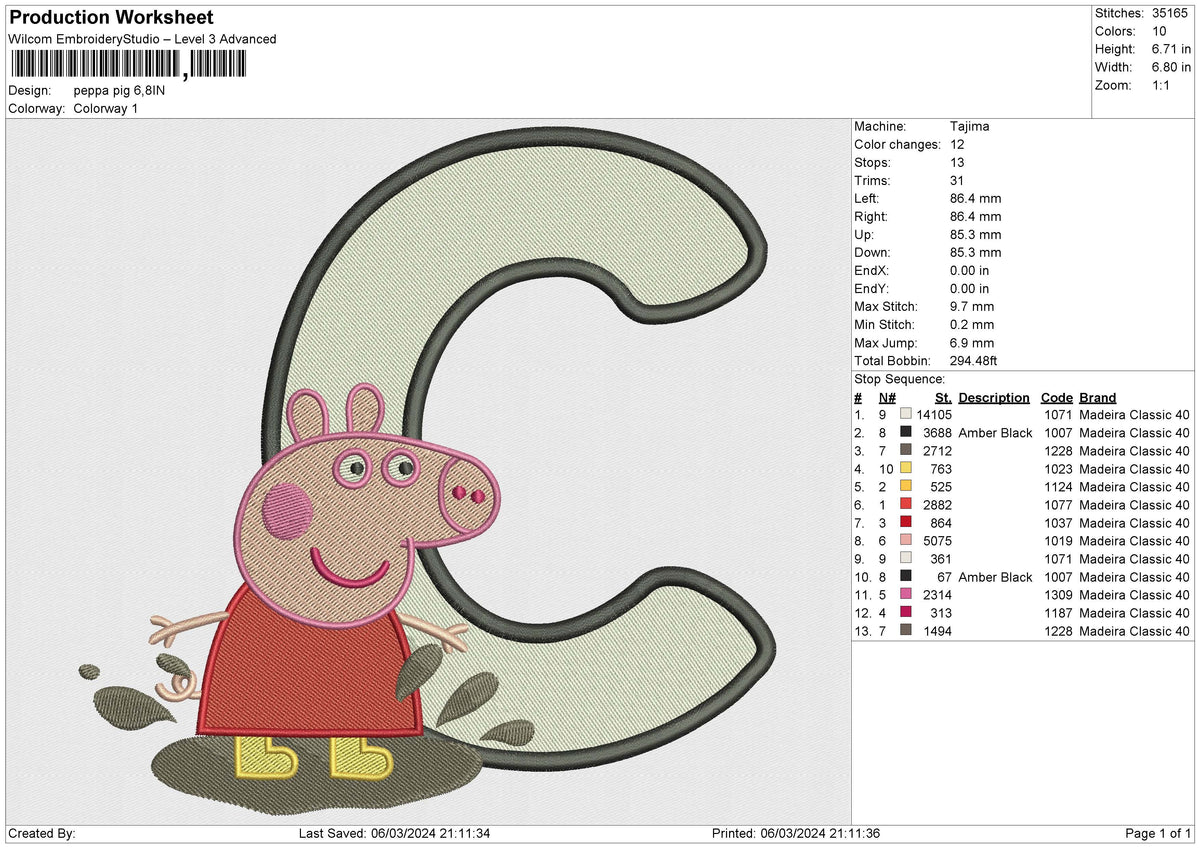Click the stitch count '1494' in stop 13
The width and height of the screenshot is (1200, 848).
(x=938, y=630)
